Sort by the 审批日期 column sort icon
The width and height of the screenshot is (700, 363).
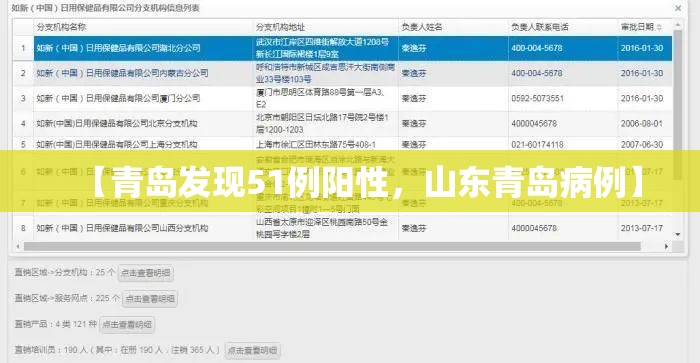[x=659, y=28]
